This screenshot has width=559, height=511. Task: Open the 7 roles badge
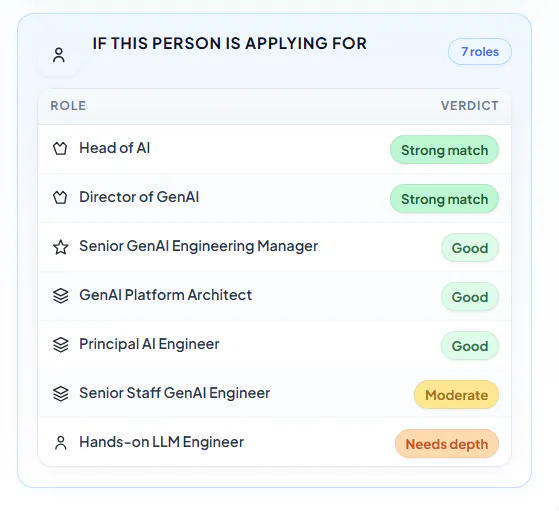pos(480,52)
